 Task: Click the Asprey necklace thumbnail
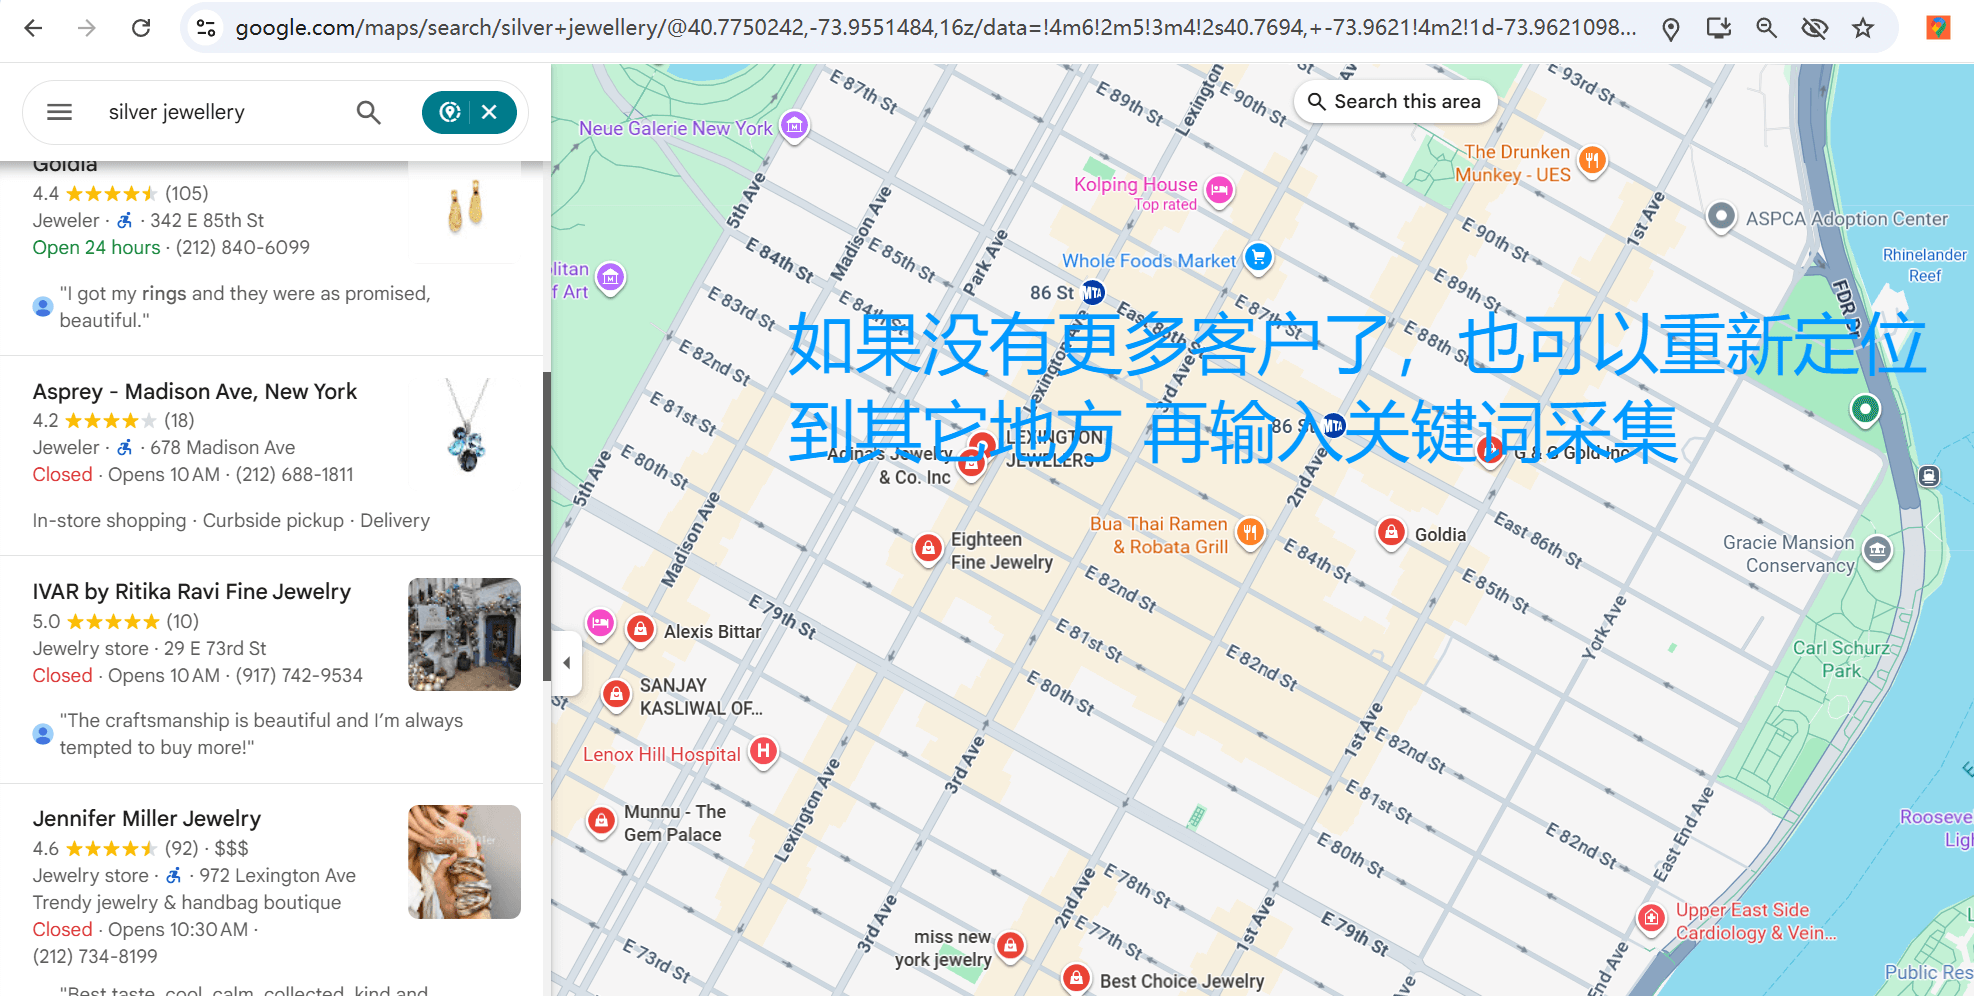click(465, 425)
